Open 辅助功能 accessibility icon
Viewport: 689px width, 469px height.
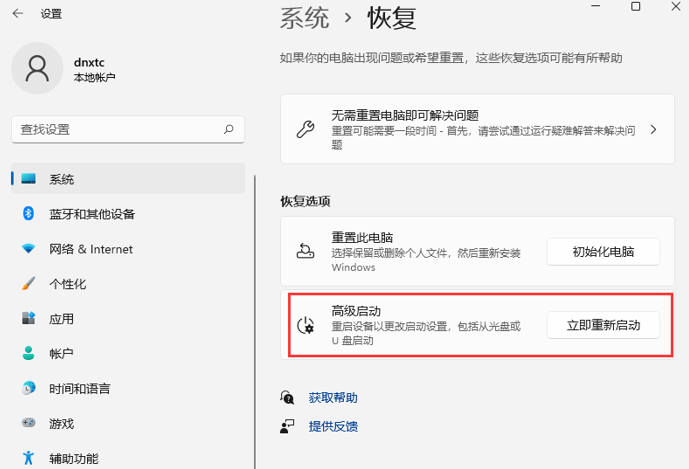29,458
